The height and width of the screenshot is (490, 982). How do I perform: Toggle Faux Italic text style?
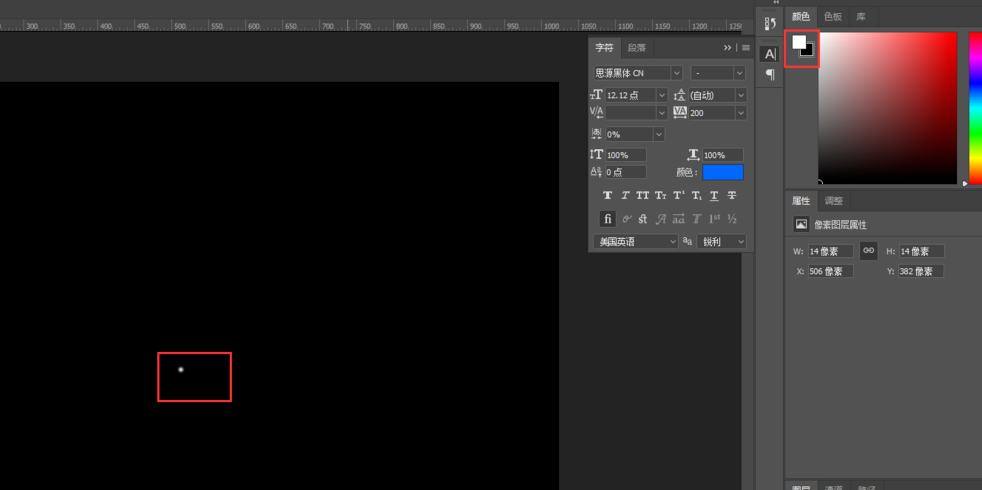tap(625, 196)
